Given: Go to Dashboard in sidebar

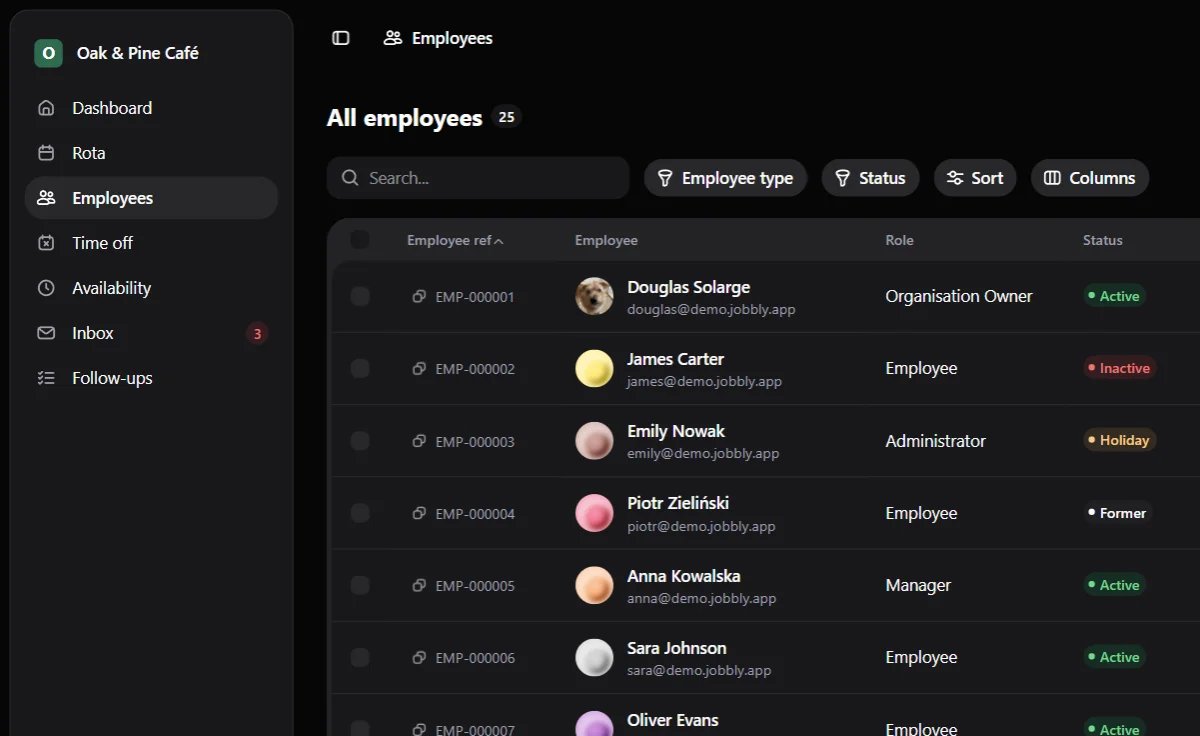Looking at the screenshot, I should [x=151, y=108].
